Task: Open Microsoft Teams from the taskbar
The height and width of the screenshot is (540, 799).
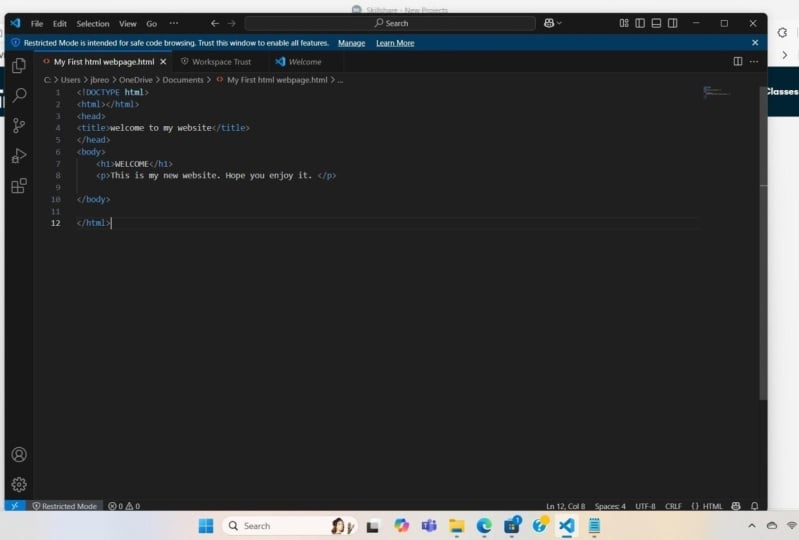Action: [x=429, y=526]
